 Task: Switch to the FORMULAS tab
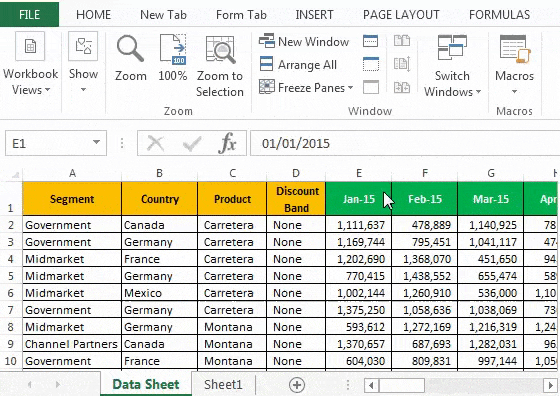[x=499, y=15]
